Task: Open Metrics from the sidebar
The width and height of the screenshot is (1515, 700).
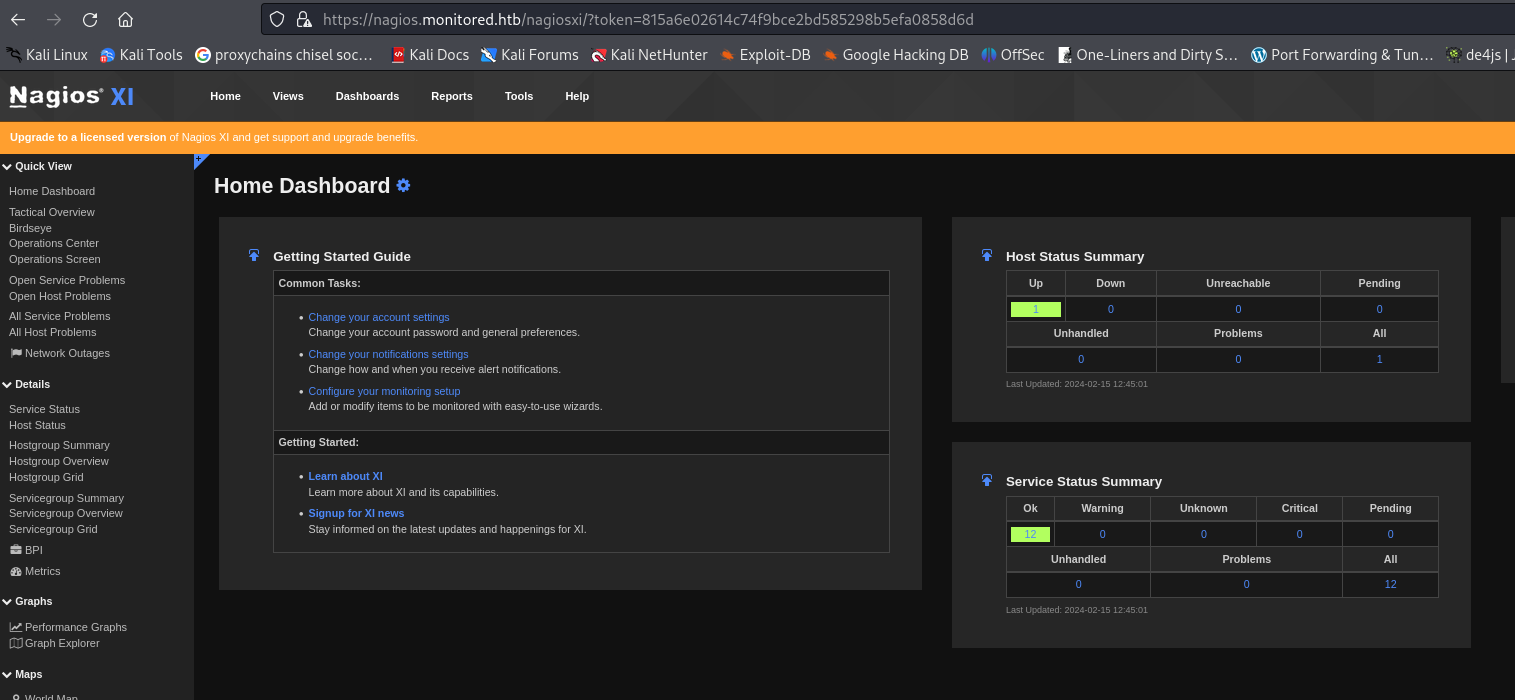Action: click(35, 571)
